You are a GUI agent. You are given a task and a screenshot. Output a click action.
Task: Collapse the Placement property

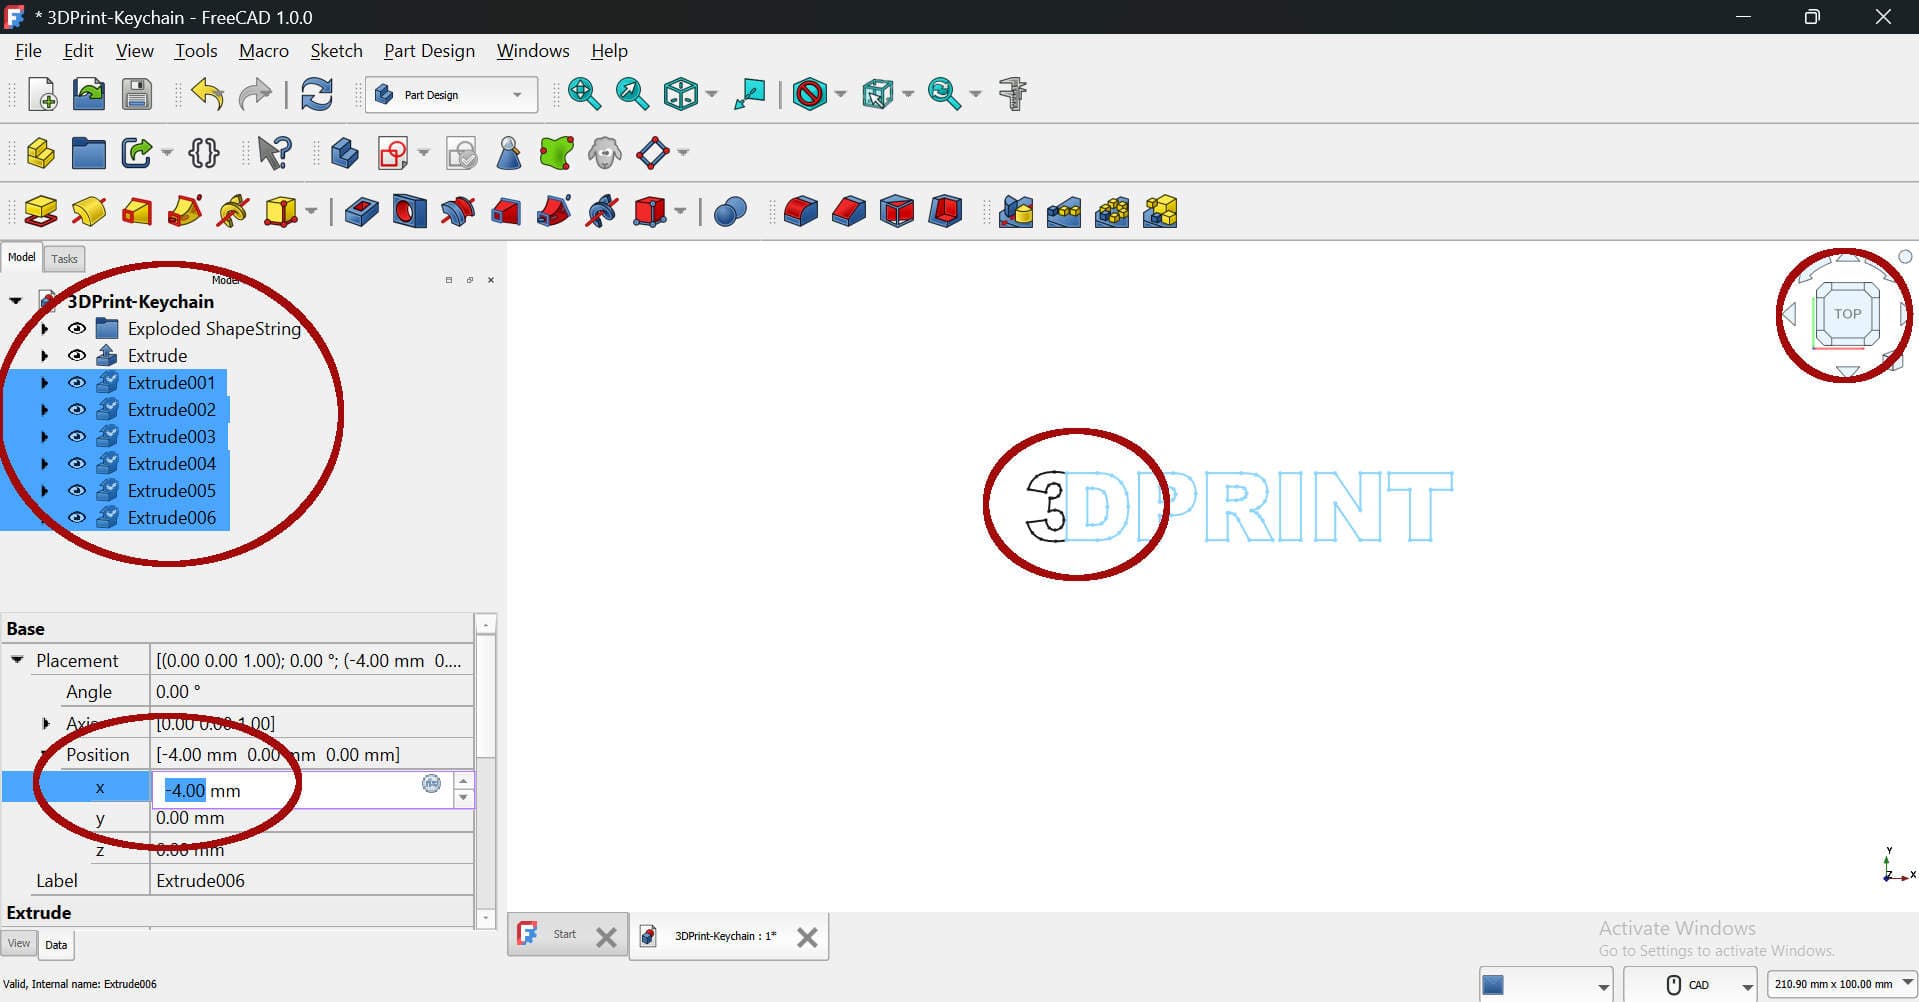tap(17, 660)
